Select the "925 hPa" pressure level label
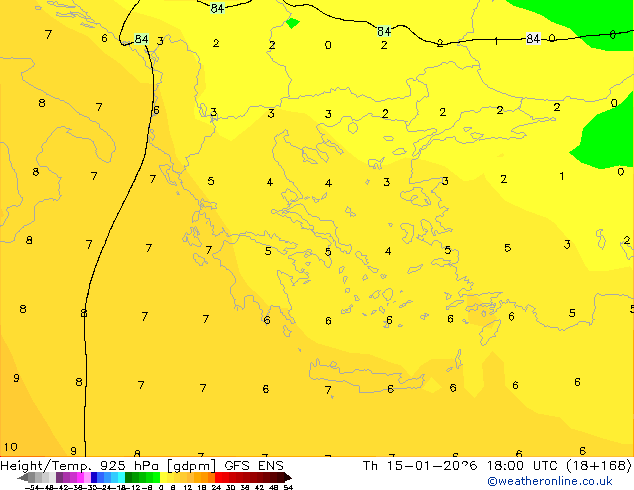Viewport: 634px width, 490px height. coord(129,466)
